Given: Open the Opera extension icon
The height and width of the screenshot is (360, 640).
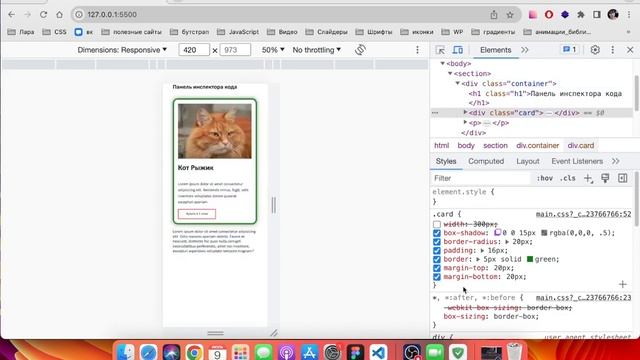Looking at the screenshot, I should coord(549,15).
